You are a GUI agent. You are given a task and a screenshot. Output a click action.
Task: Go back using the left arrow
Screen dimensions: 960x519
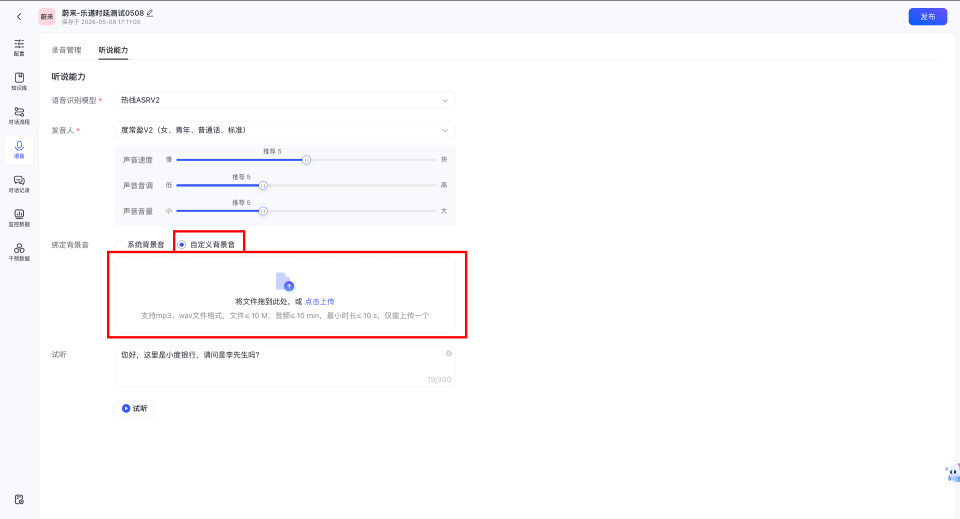point(19,17)
